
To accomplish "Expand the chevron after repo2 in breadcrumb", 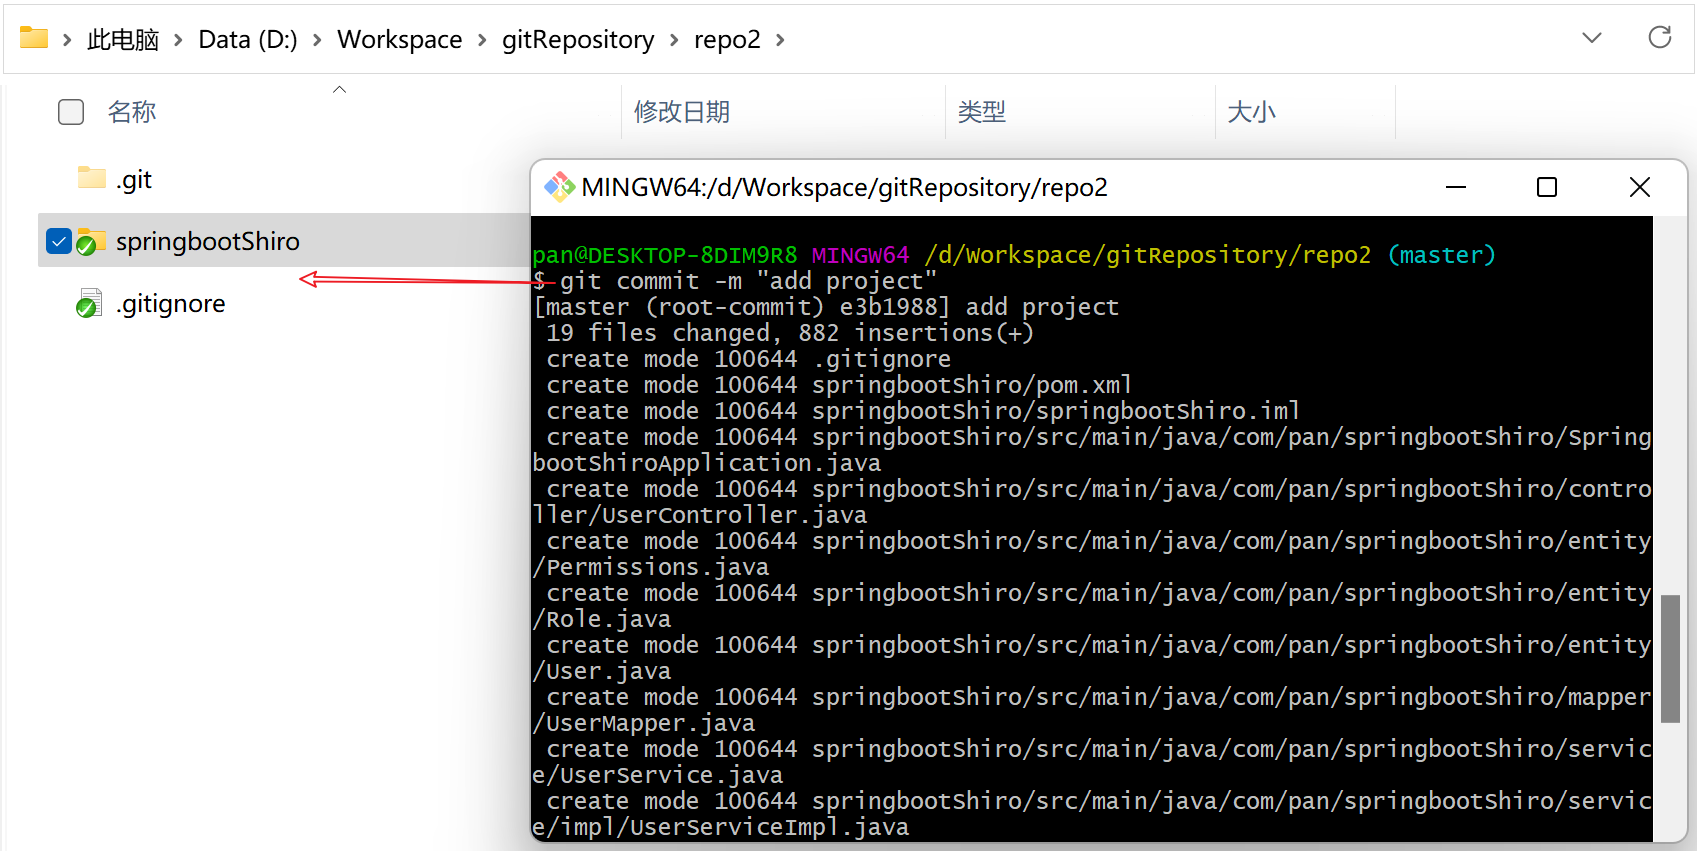I will click(x=780, y=40).
